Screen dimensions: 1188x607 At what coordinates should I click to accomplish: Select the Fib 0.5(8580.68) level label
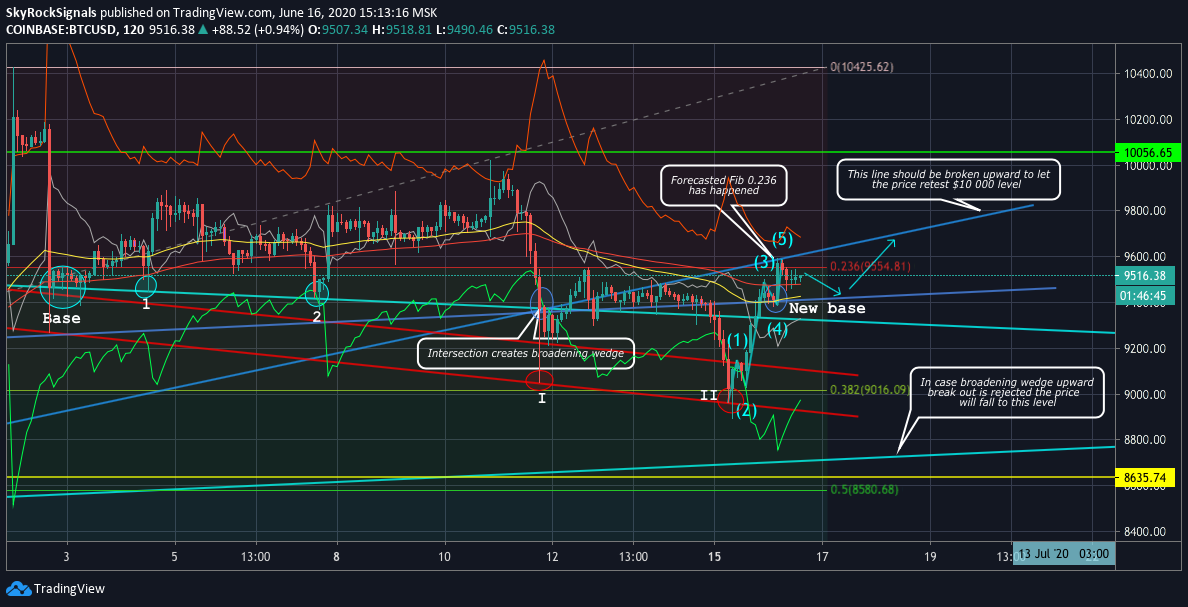point(864,490)
